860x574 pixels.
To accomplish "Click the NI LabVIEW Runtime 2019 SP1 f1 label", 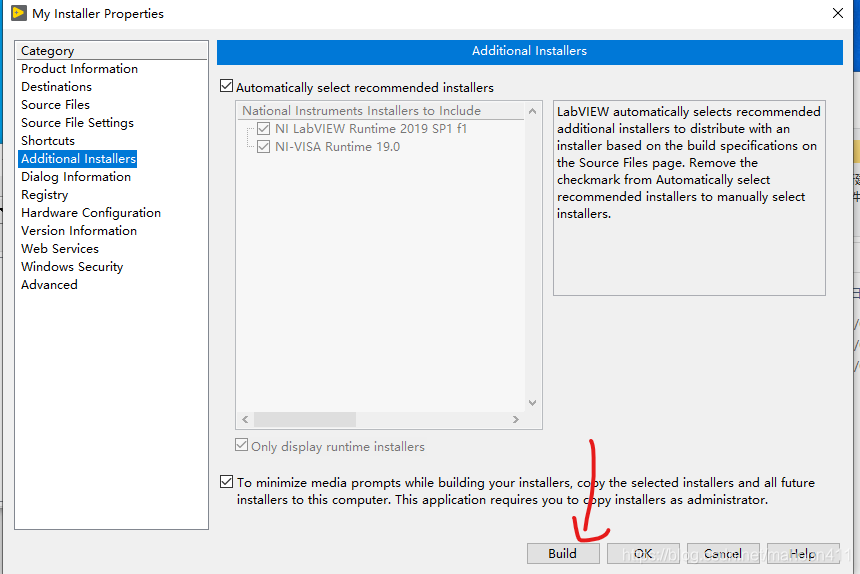I will [x=371, y=129].
